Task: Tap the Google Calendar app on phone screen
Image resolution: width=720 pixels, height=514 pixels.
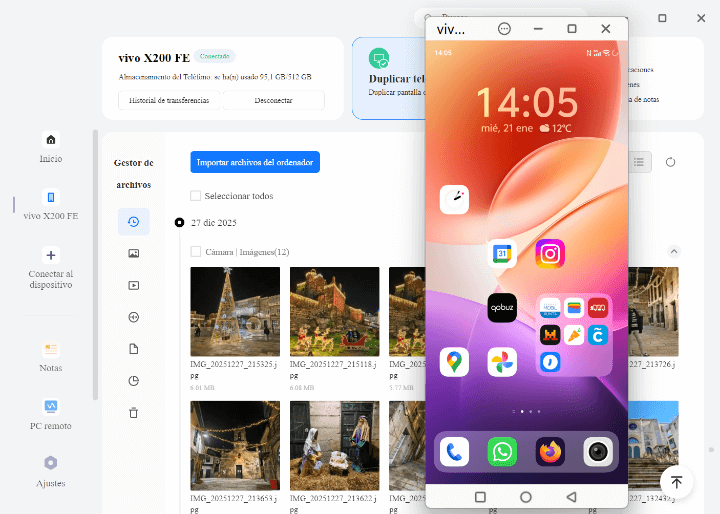Action: pos(502,254)
